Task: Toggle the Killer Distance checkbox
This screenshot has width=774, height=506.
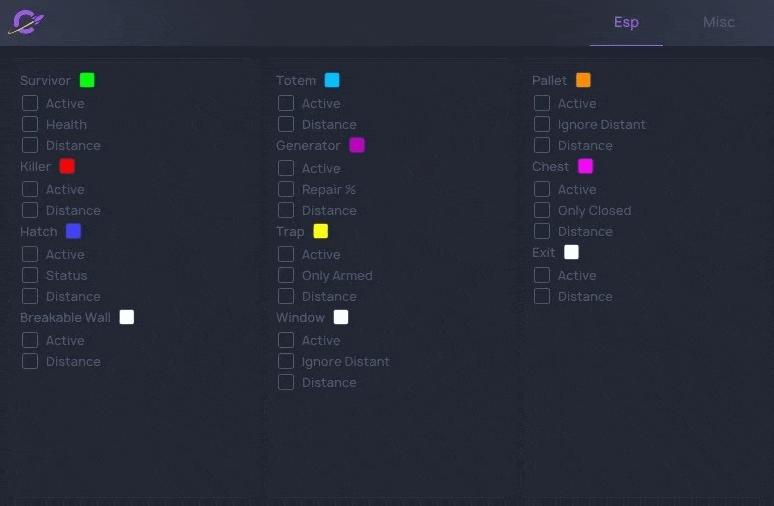Action: point(30,210)
